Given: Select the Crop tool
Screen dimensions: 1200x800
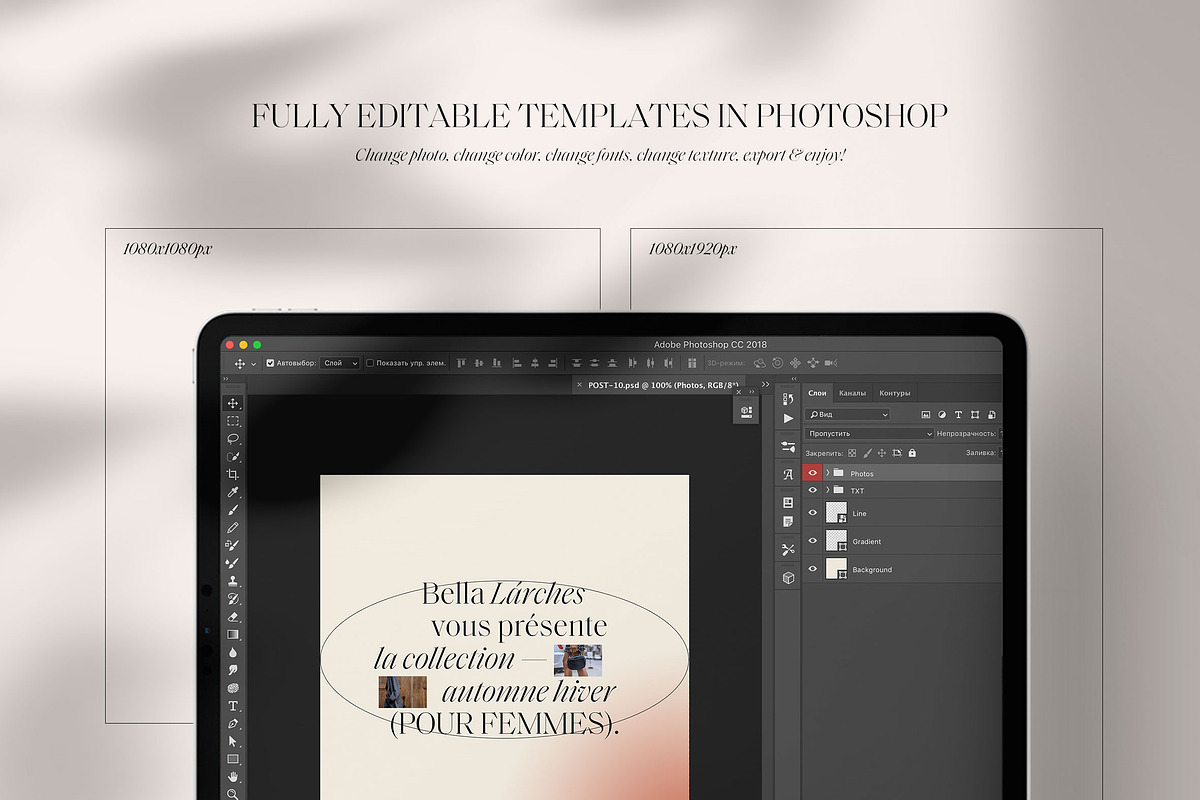Looking at the screenshot, I should 233,474.
